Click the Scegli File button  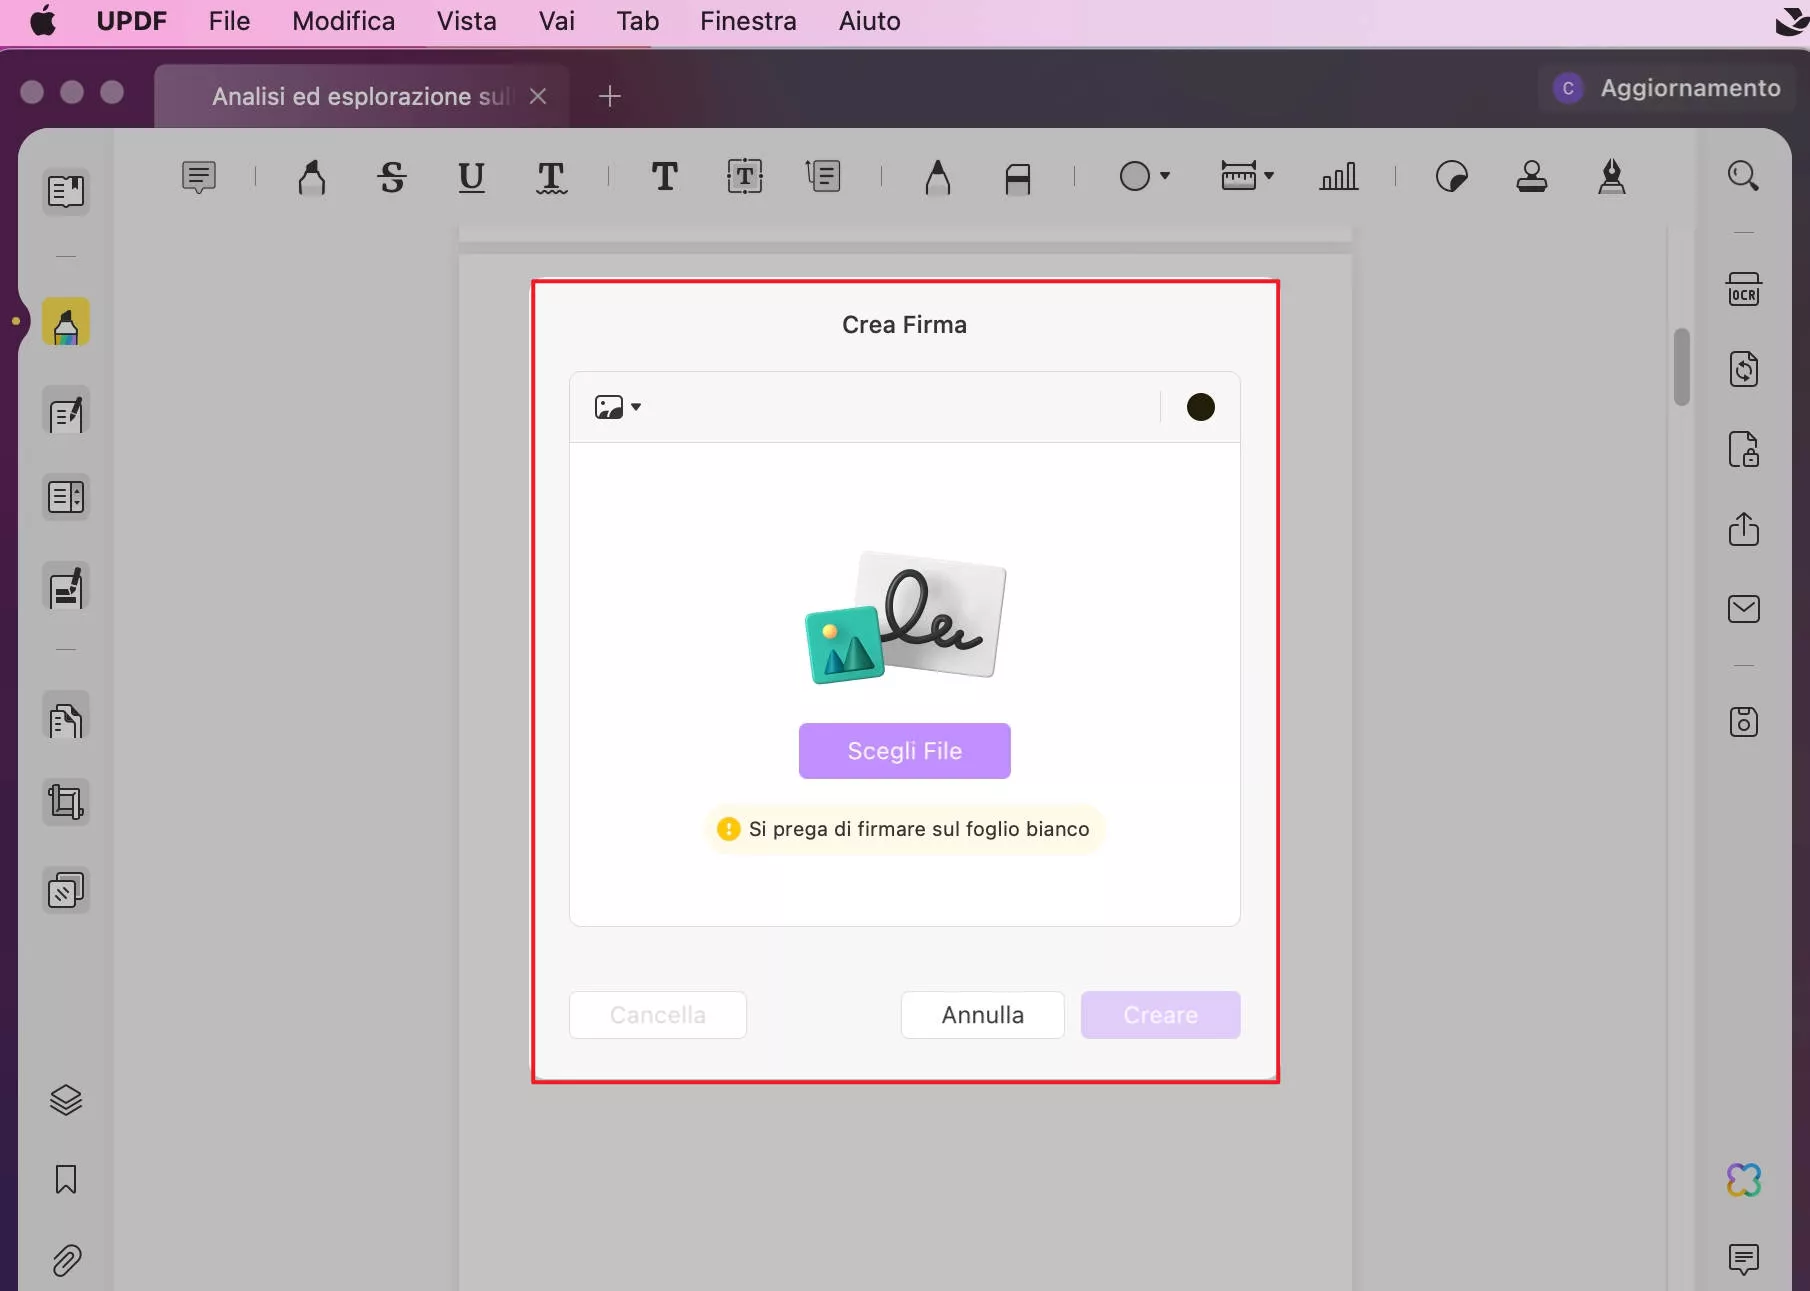(904, 751)
